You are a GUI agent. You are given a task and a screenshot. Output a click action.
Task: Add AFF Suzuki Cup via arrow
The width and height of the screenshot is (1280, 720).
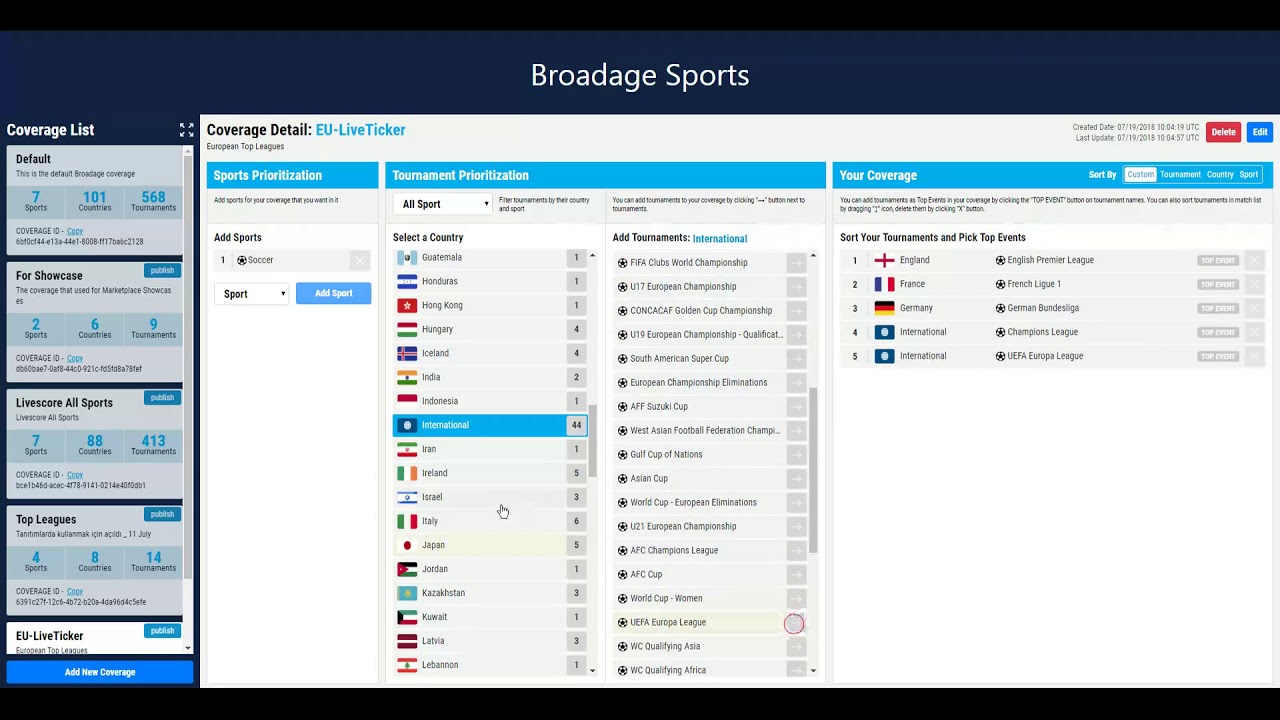tap(796, 407)
